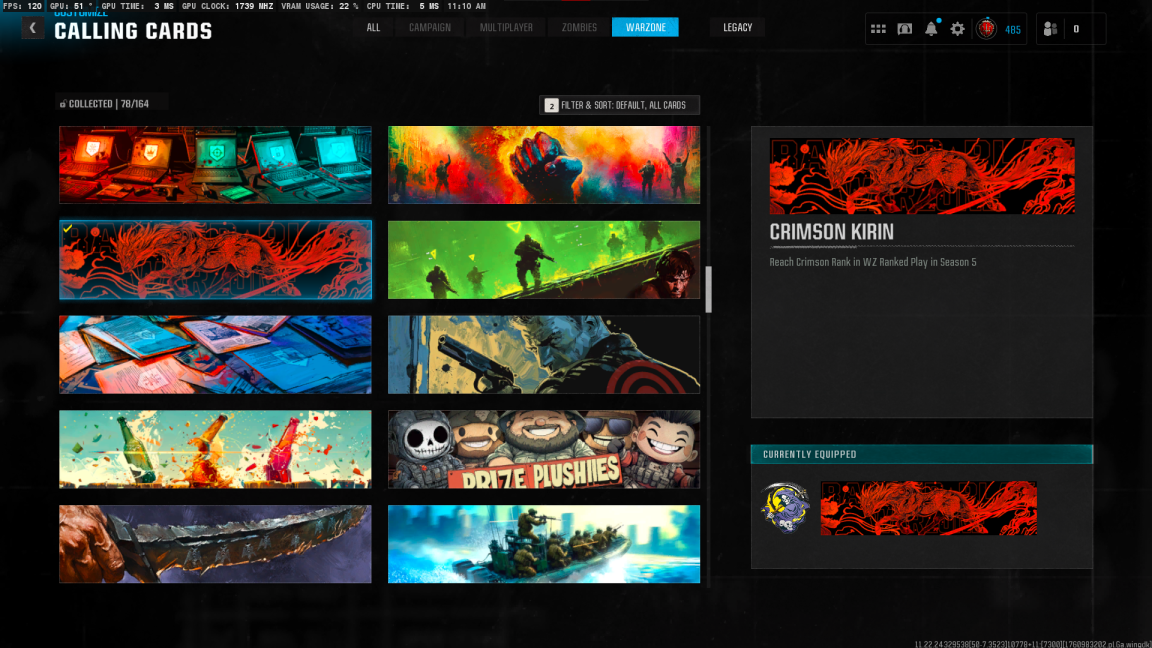
Task: Select the Prize Plushies calling card
Action: coord(544,449)
